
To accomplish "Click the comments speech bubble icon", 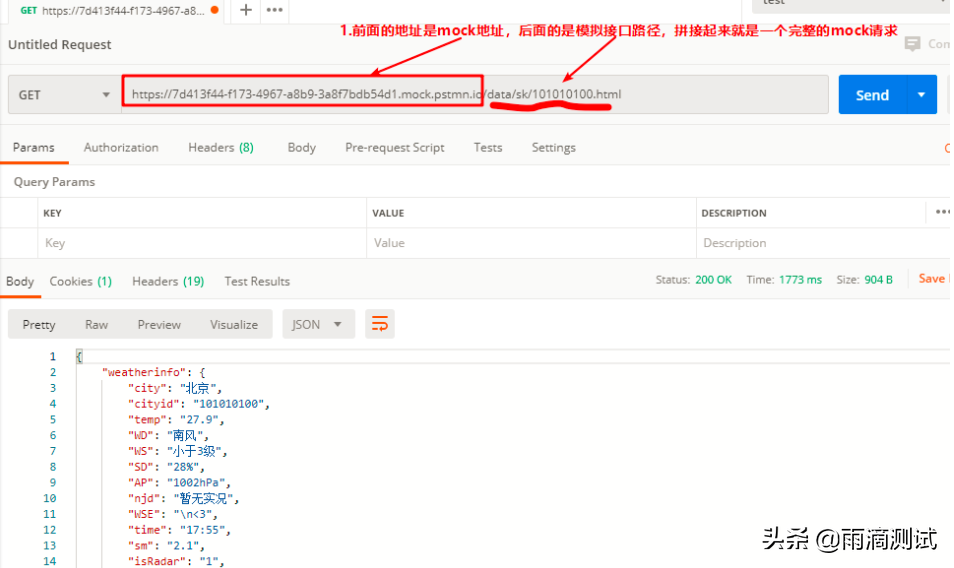I will (x=912, y=44).
